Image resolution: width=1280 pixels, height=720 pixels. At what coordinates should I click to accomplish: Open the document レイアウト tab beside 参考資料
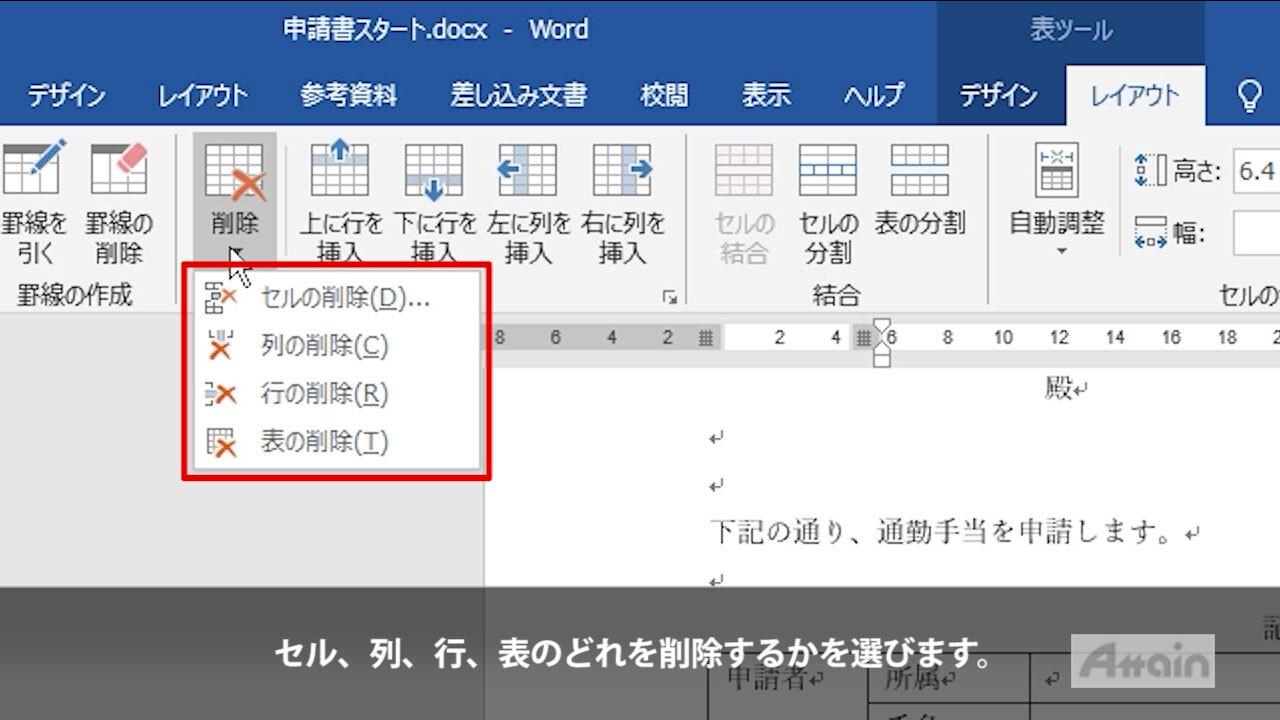[202, 96]
